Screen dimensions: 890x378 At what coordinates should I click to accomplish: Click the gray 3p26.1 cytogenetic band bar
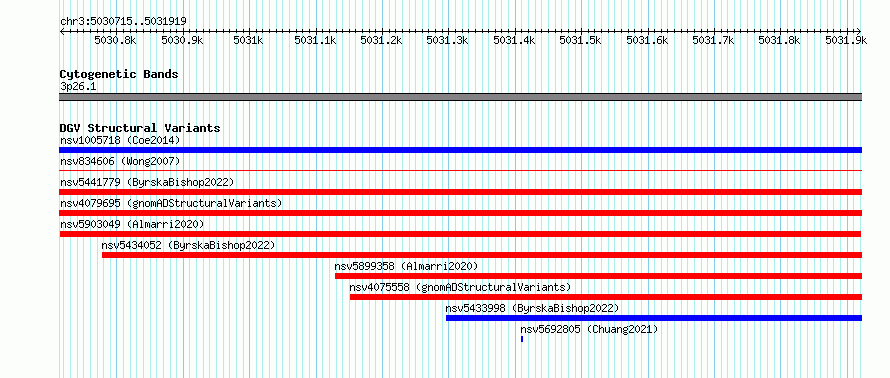460,97
